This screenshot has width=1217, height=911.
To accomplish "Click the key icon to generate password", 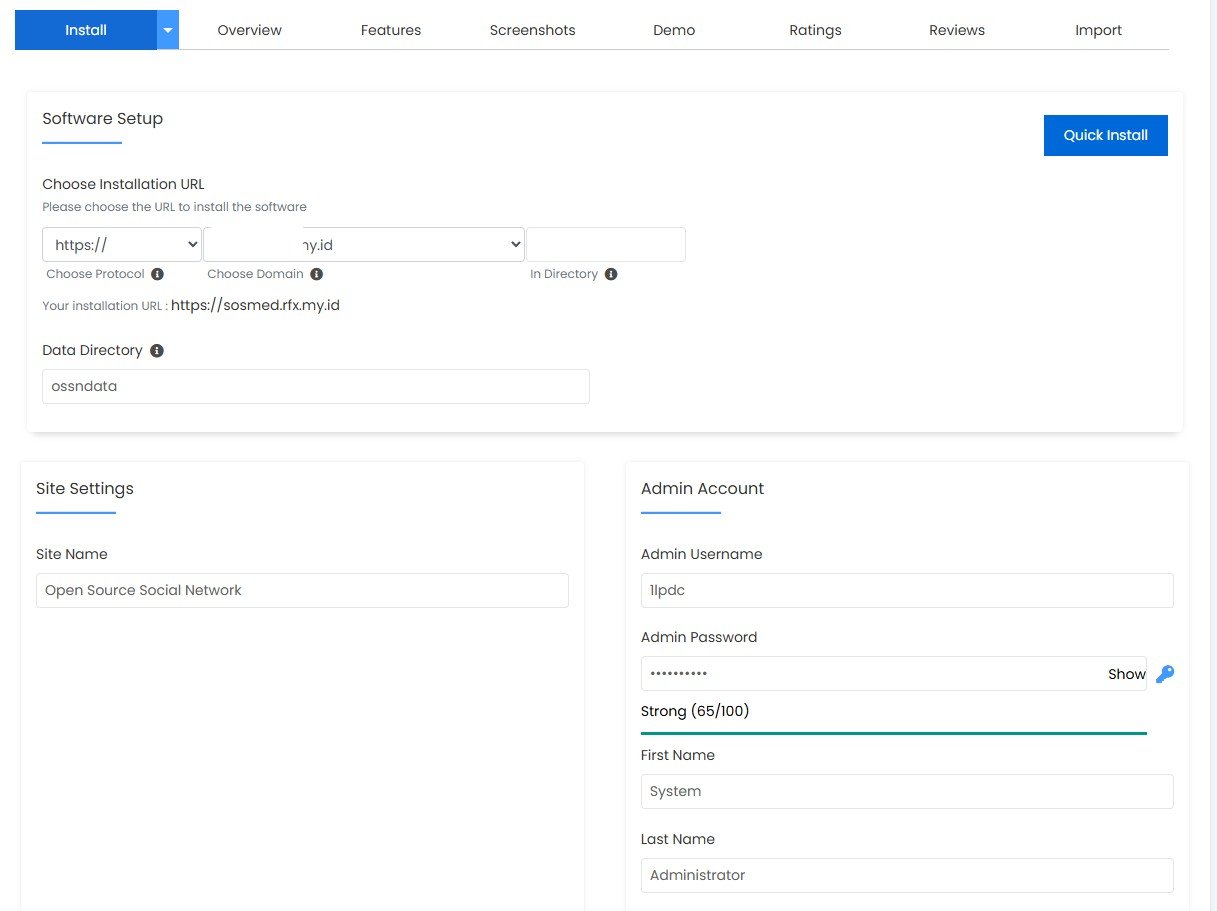I will click(1164, 674).
